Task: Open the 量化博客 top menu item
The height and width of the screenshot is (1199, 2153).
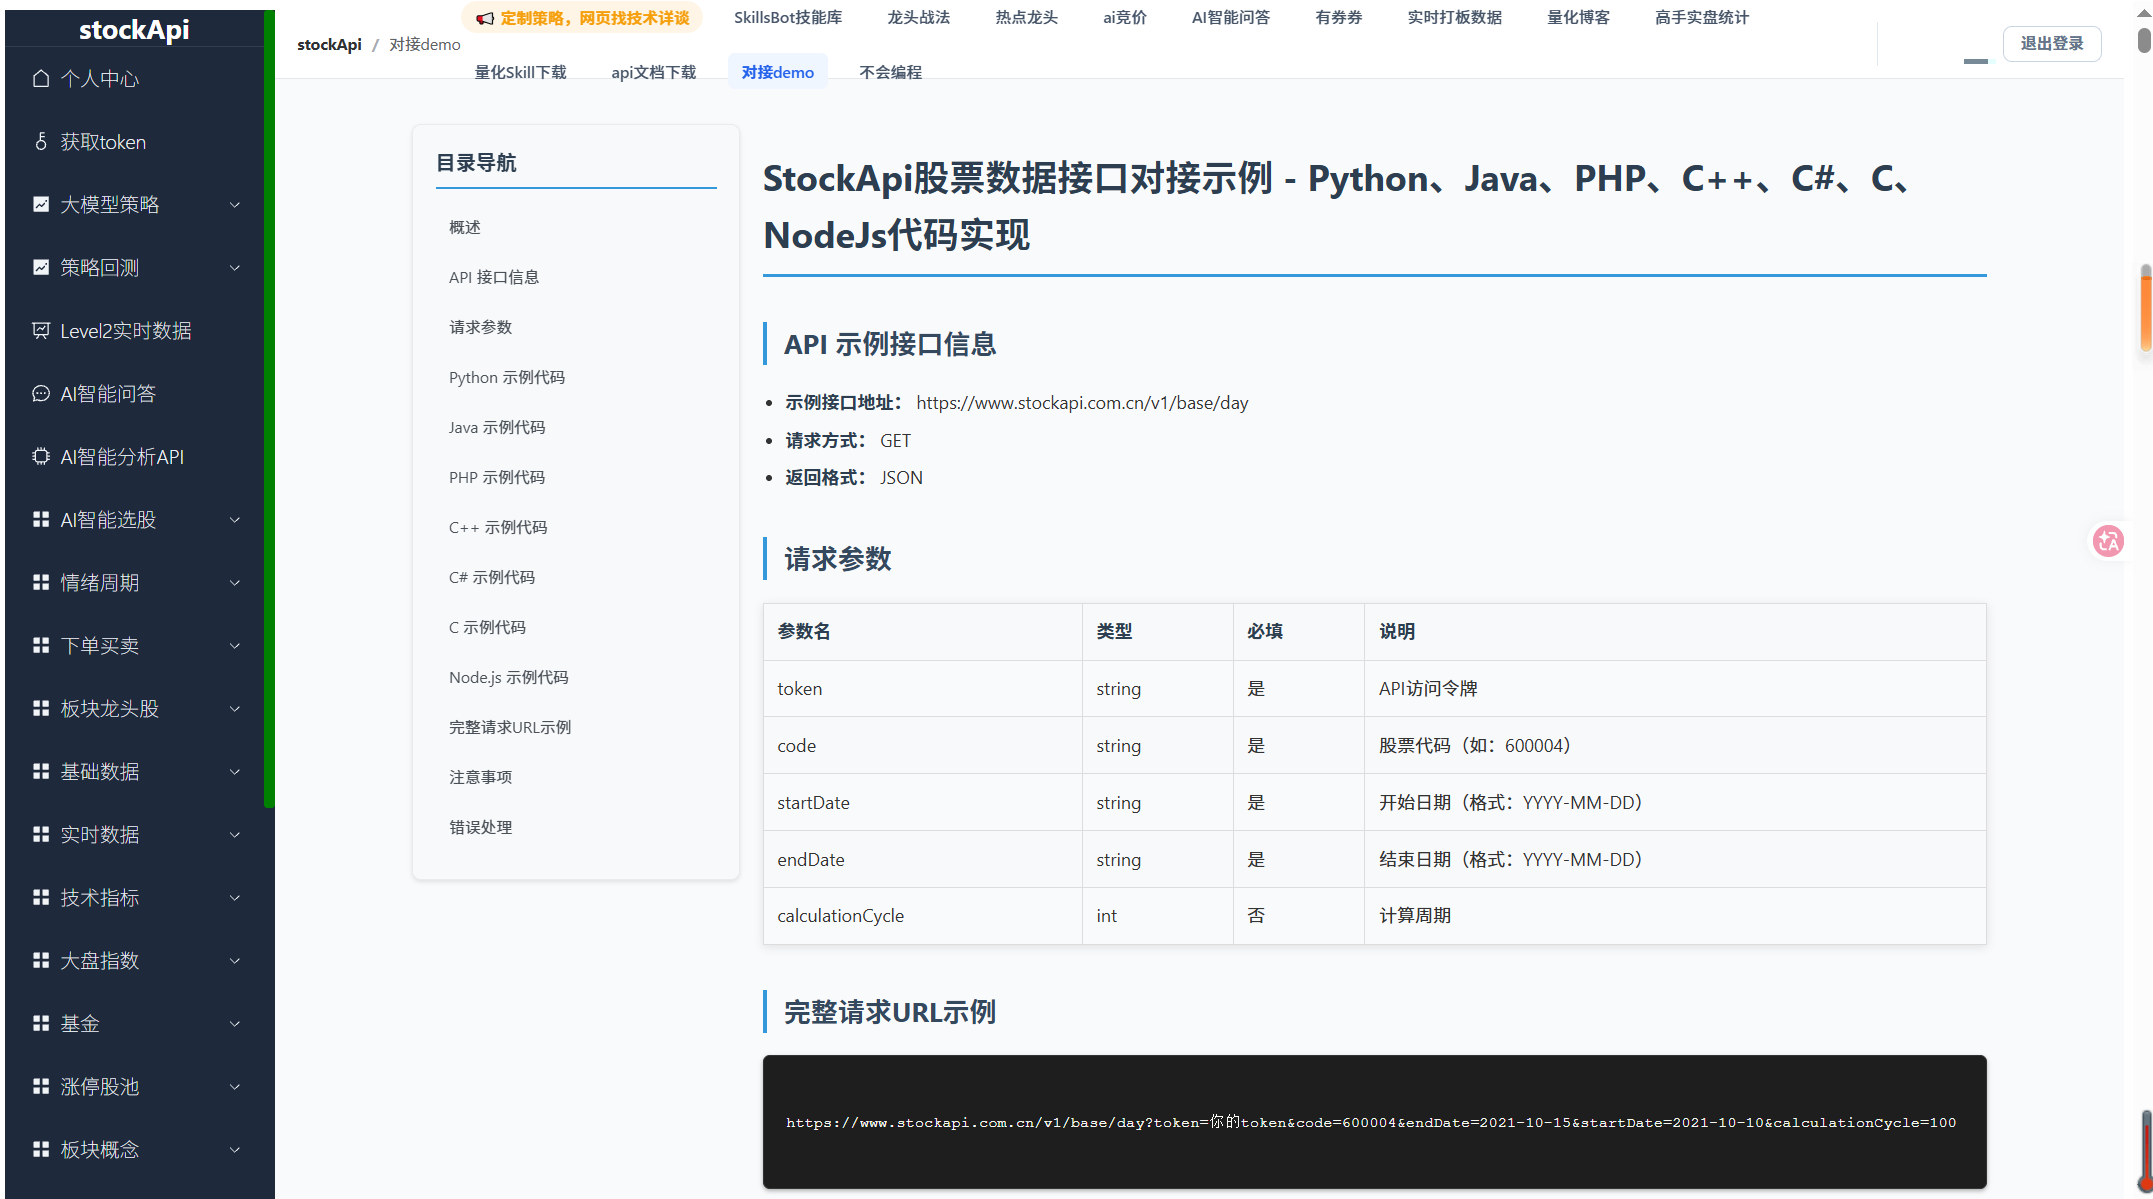Action: click(x=1579, y=17)
